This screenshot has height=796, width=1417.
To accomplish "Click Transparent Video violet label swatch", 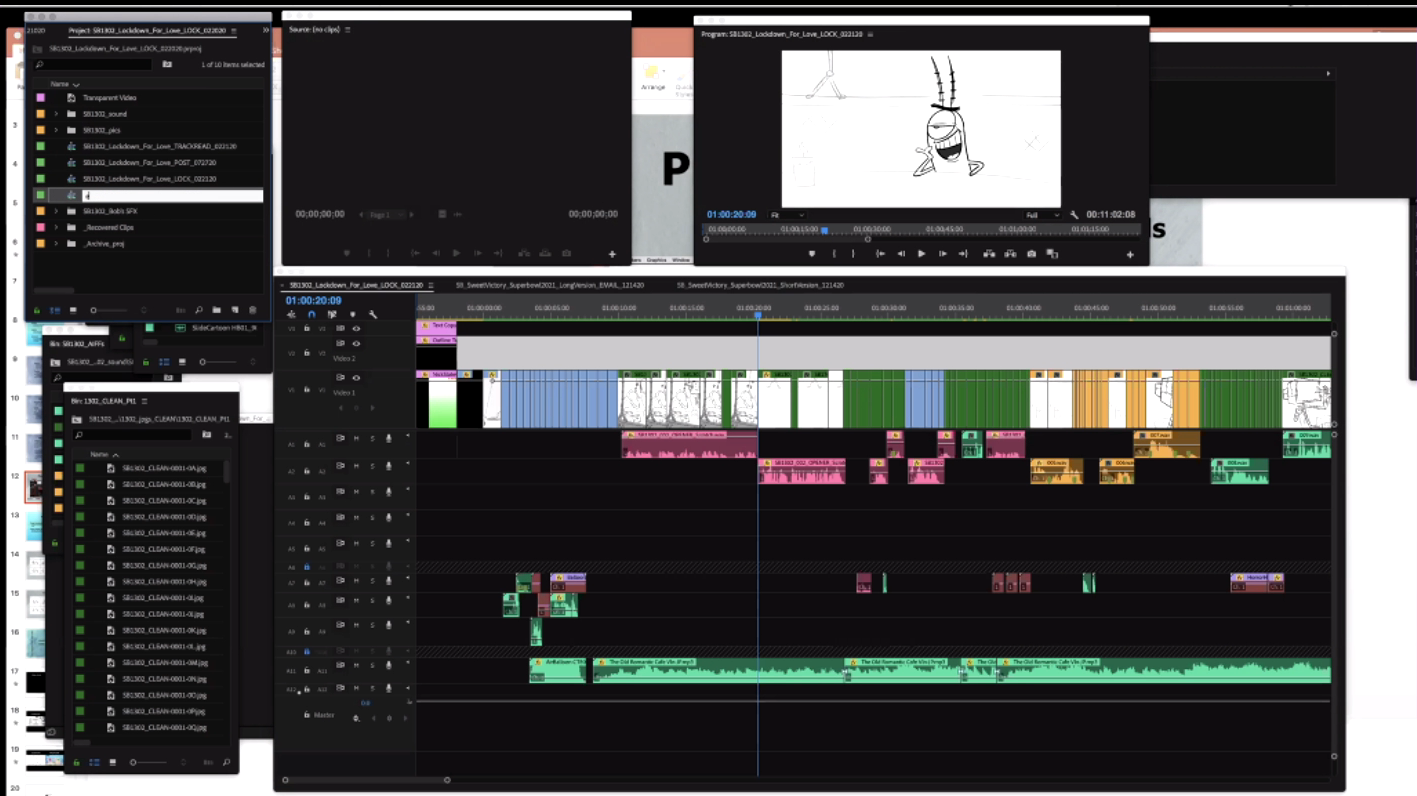I will [x=40, y=98].
